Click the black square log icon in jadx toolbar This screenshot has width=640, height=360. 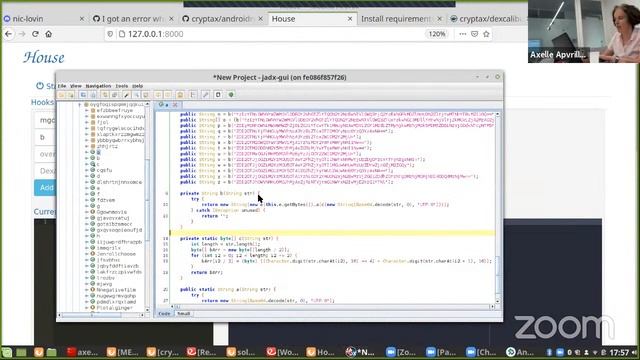click(218, 95)
